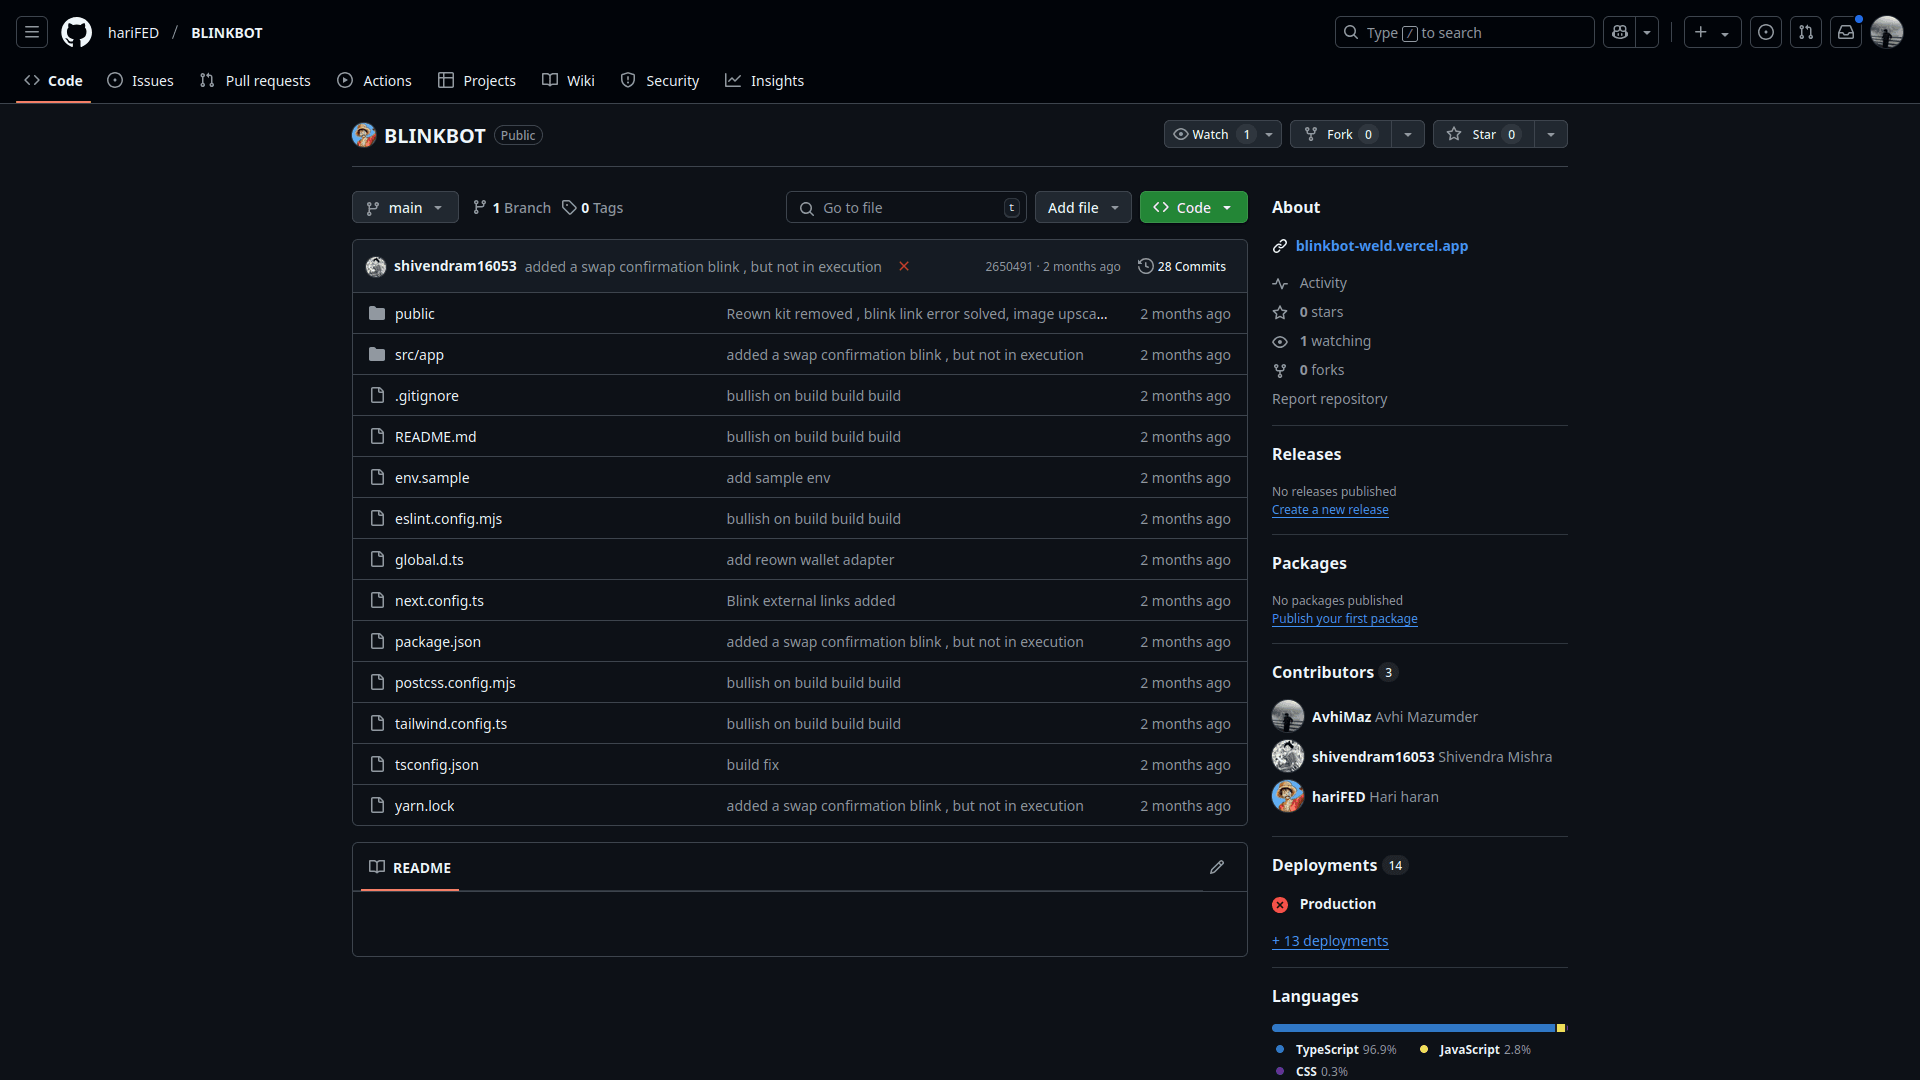Open the green Code dropdown button
Screen dimensions: 1920x1080
click(1193, 207)
